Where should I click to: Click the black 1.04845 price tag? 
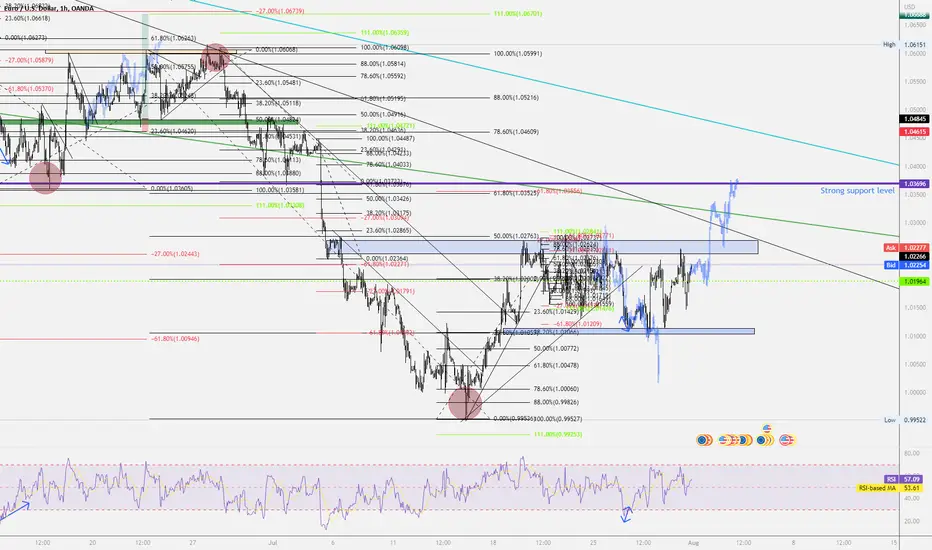pos(915,119)
